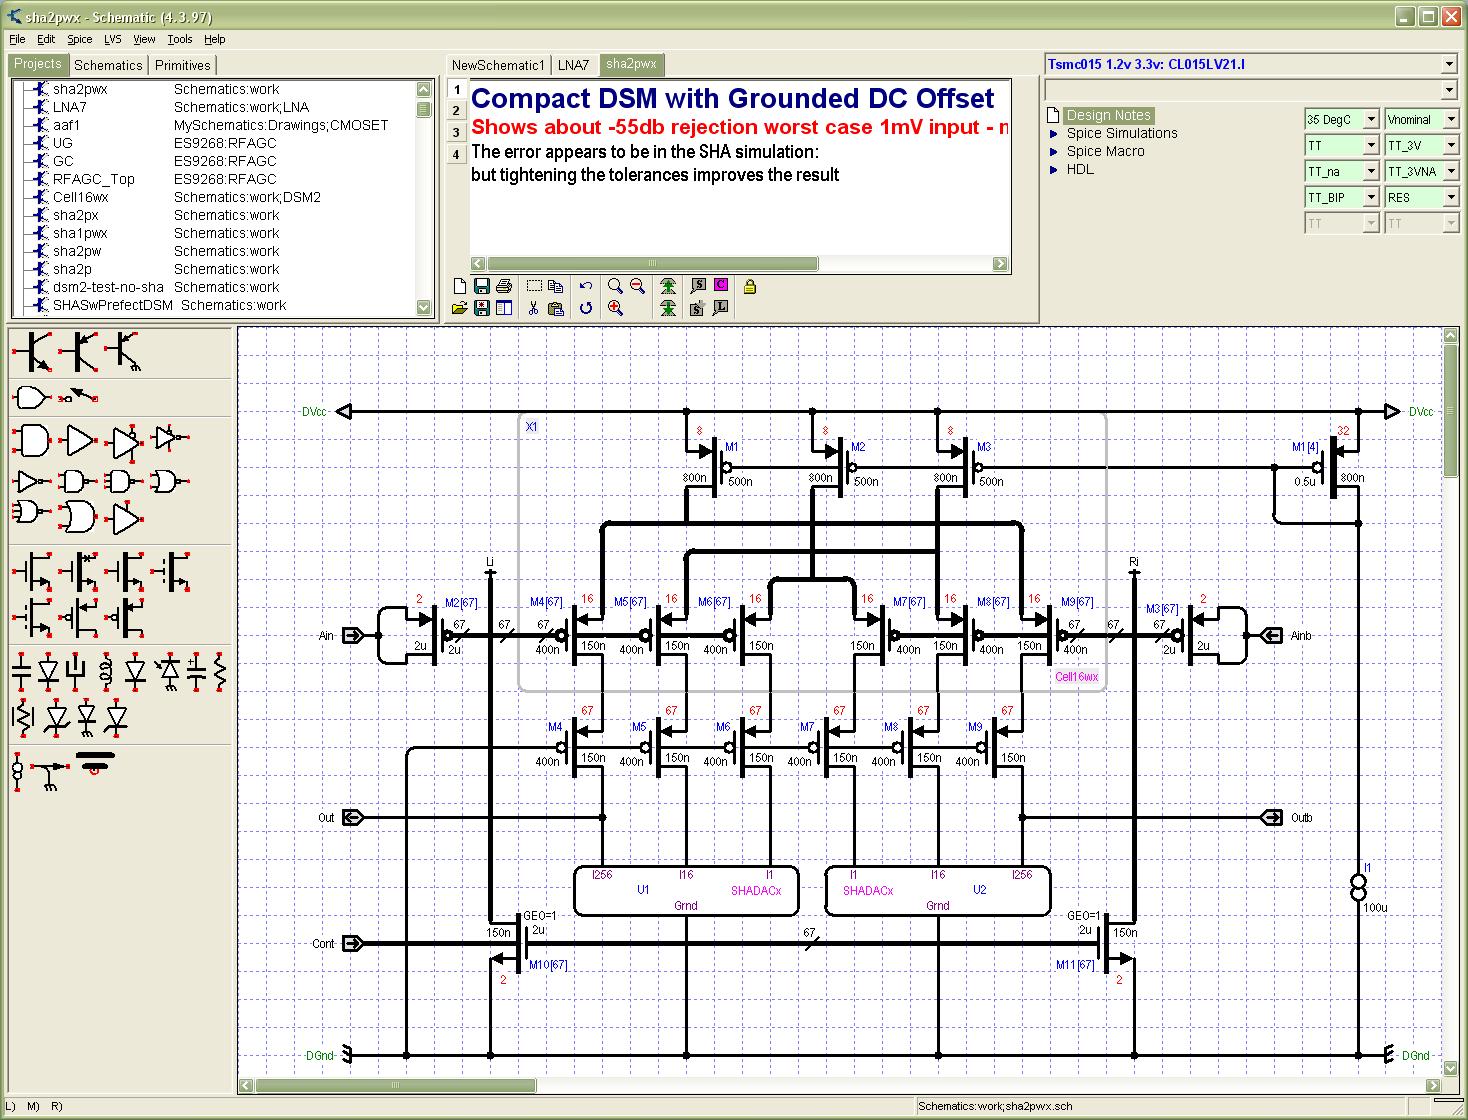
Task: Pick the NPN transistor symbol from palette
Action: click(35, 351)
